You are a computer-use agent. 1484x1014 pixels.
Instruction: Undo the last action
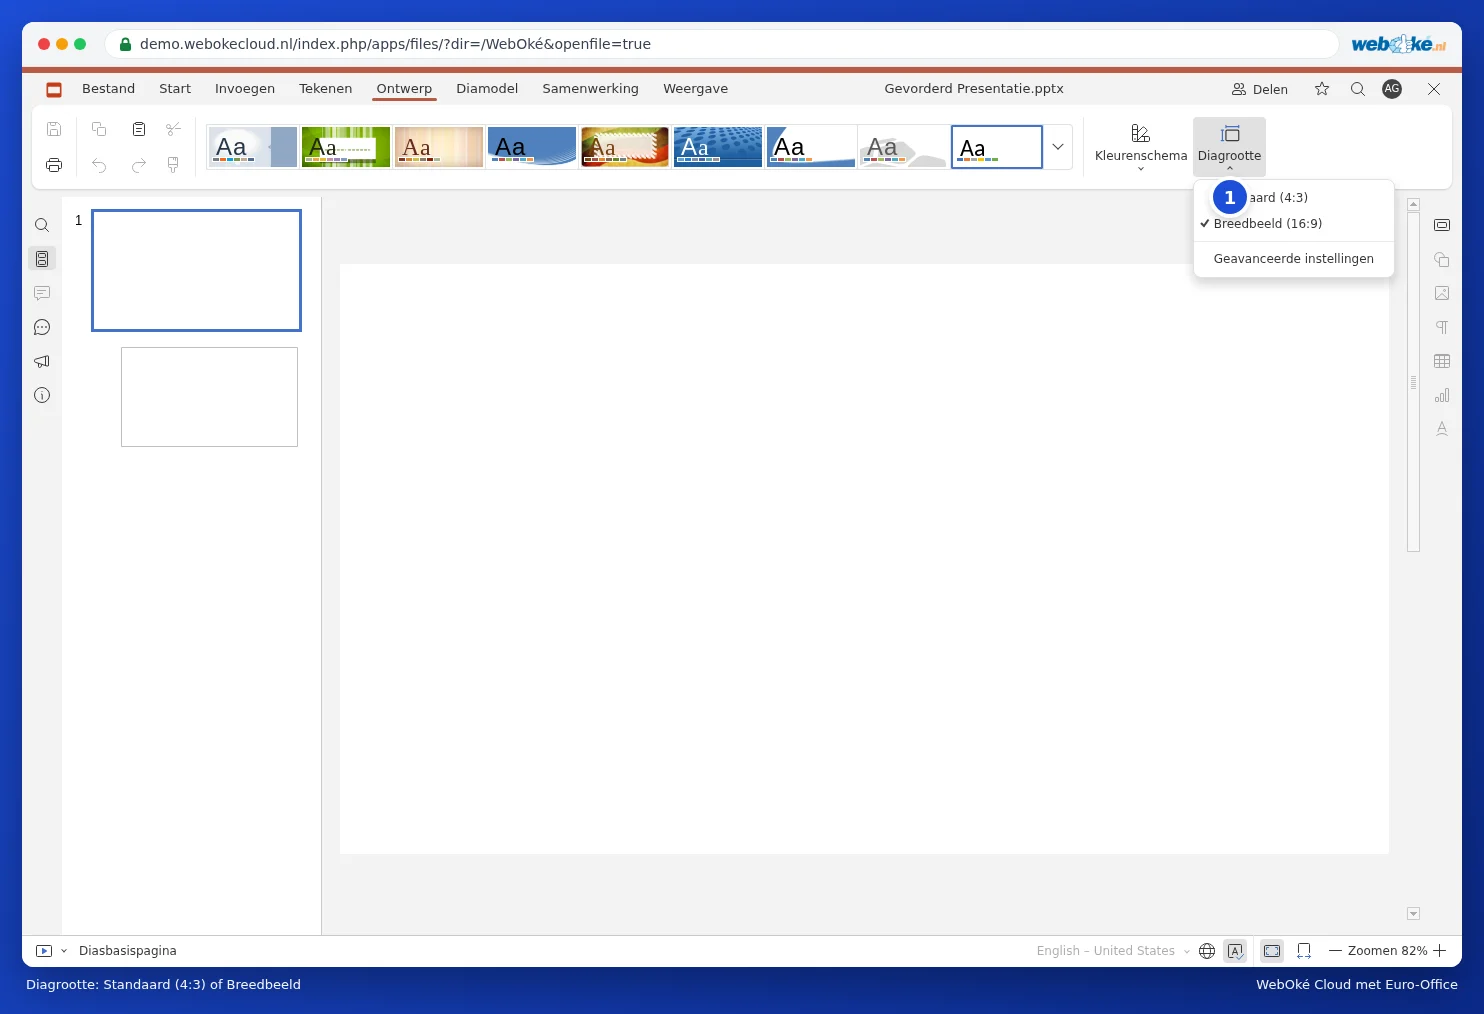click(x=99, y=165)
